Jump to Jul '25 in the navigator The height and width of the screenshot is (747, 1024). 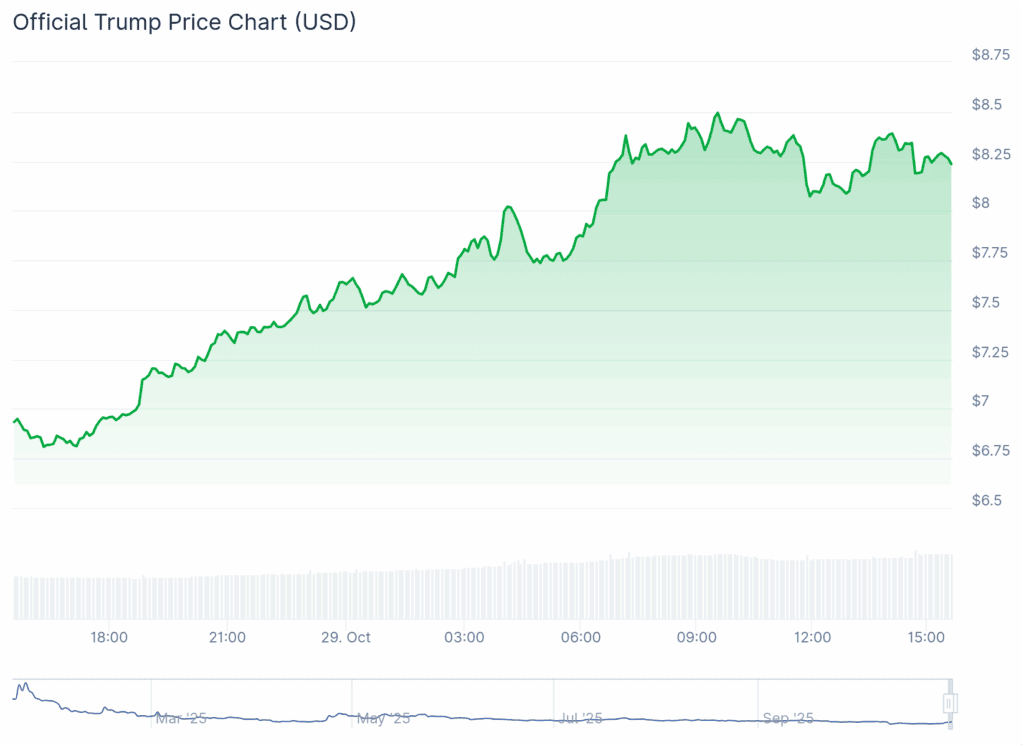click(x=581, y=718)
